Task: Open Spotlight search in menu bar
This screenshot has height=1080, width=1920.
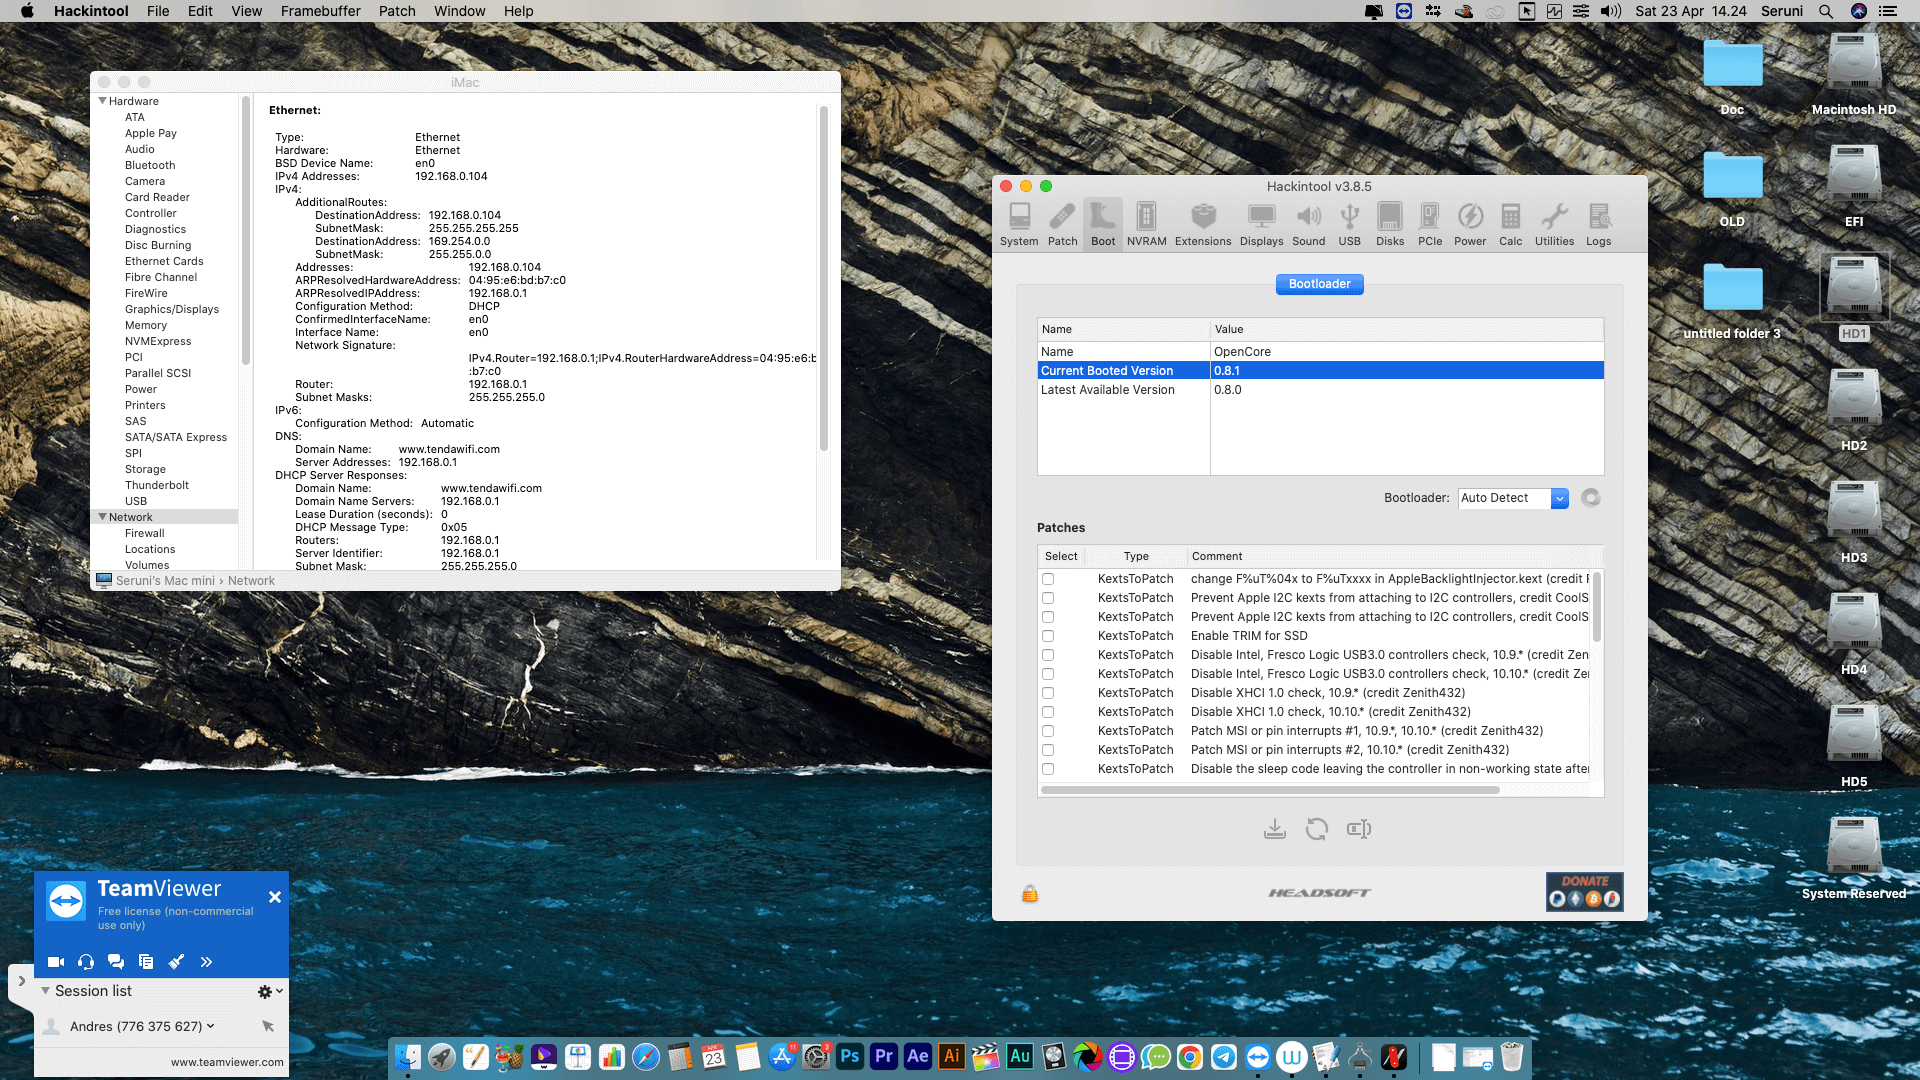Action: pos(1826,11)
